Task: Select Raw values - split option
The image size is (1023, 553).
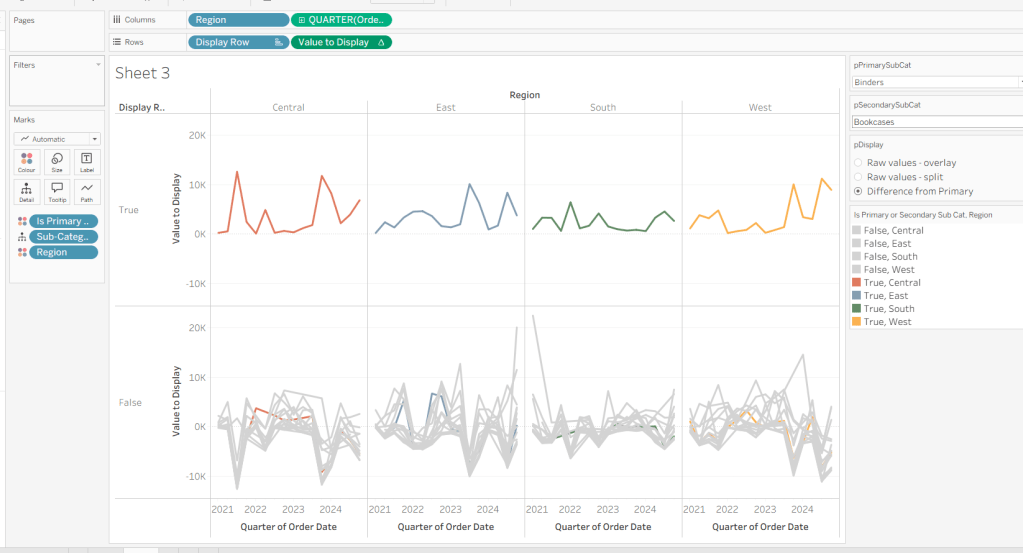Action: [858, 177]
